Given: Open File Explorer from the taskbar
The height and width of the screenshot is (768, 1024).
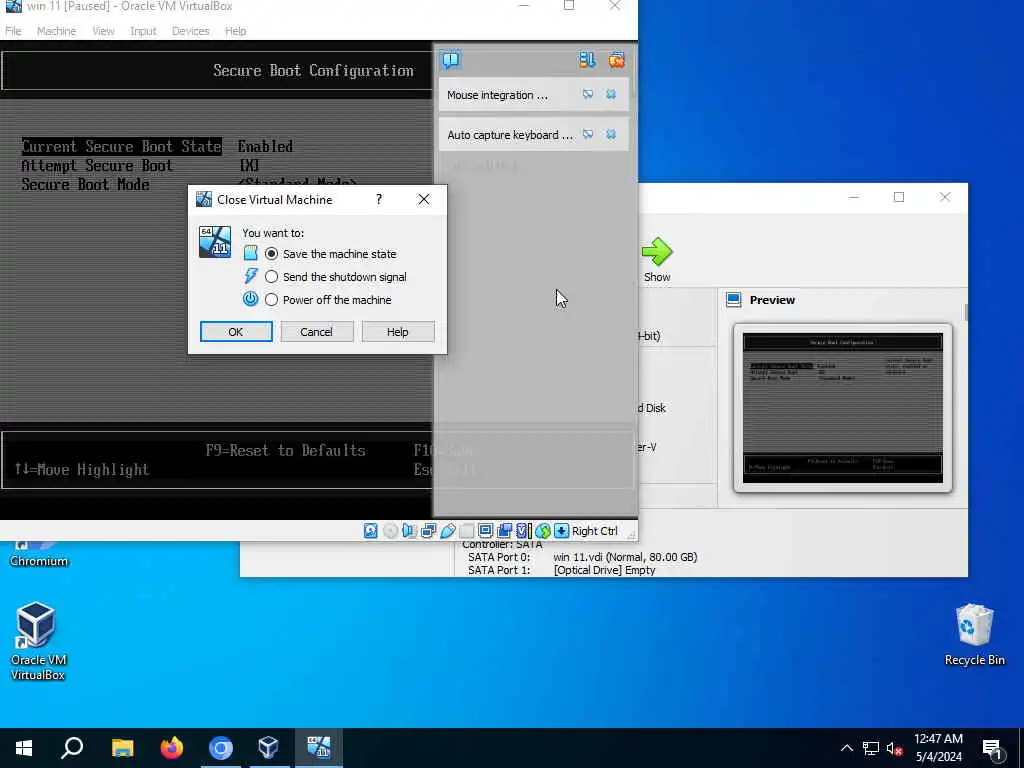Looking at the screenshot, I should click(x=122, y=748).
